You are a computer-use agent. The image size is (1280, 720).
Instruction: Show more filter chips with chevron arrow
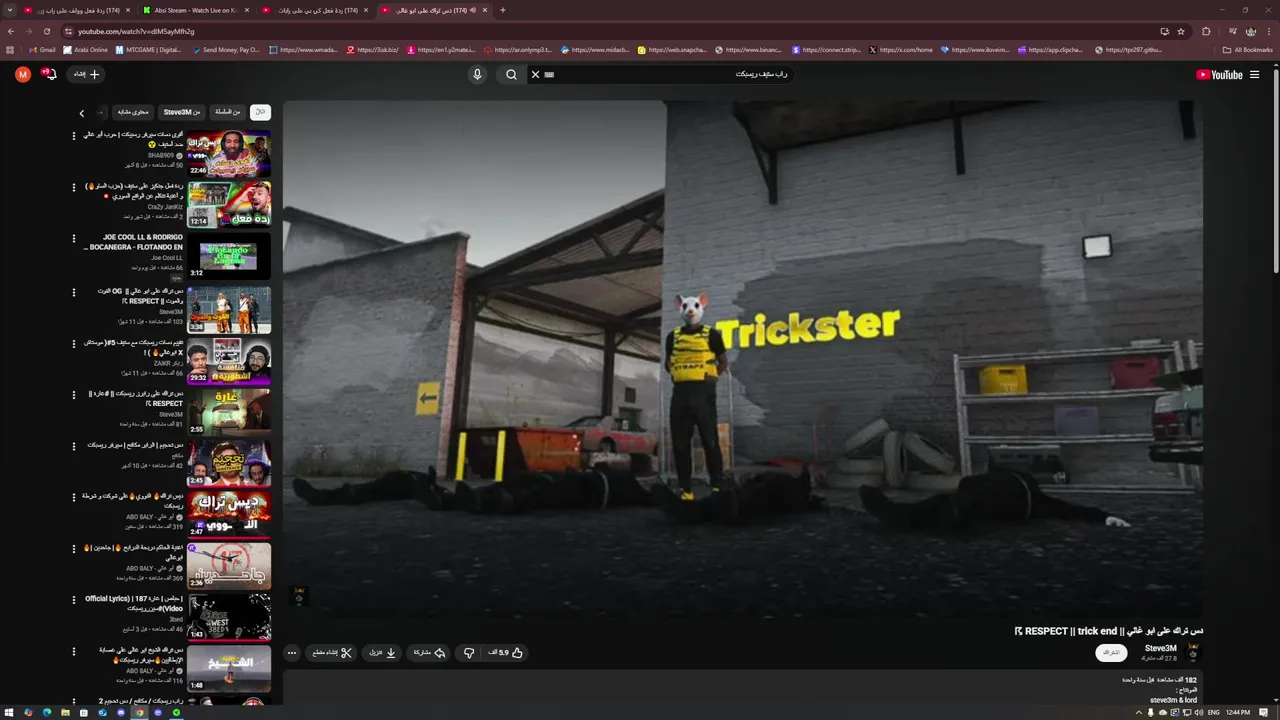pyautogui.click(x=82, y=113)
